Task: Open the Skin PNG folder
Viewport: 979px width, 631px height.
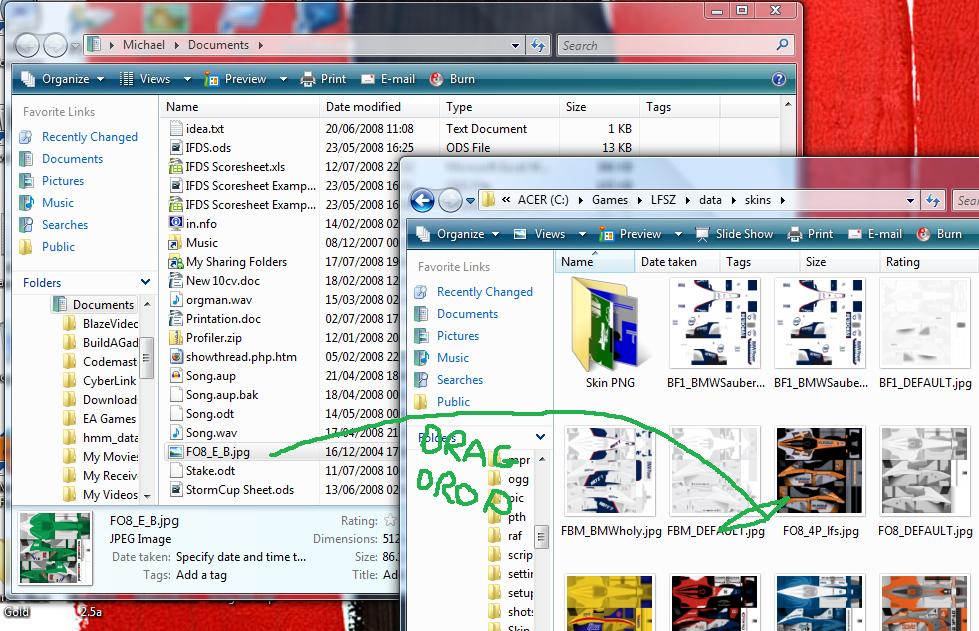Action: click(x=610, y=333)
